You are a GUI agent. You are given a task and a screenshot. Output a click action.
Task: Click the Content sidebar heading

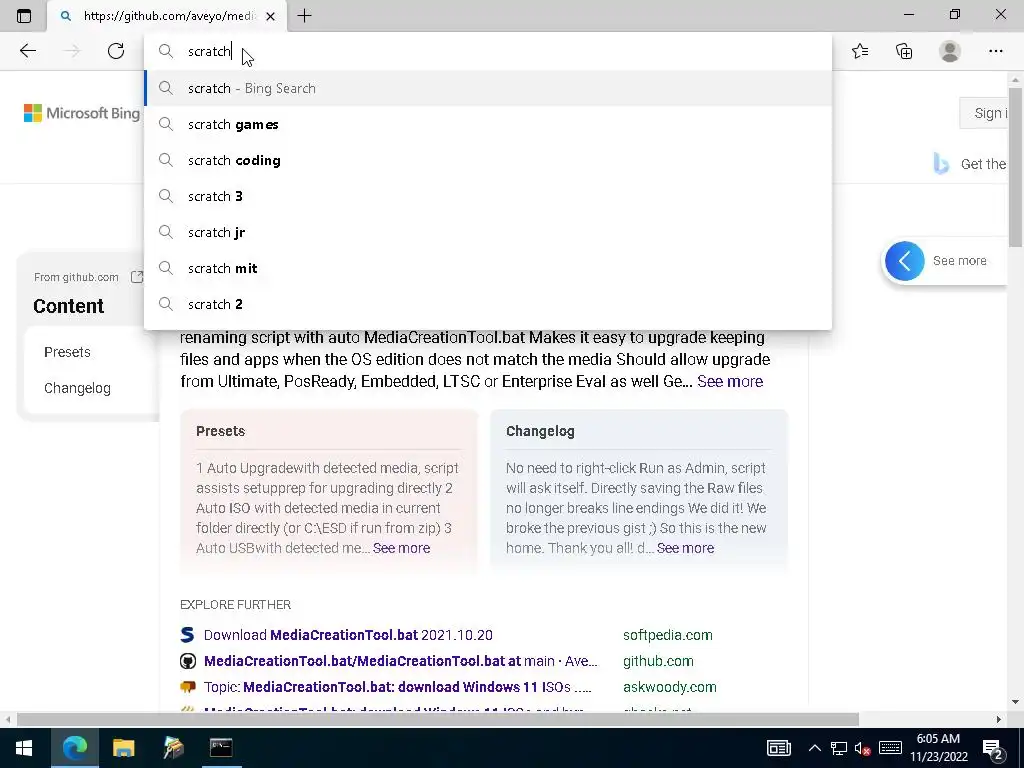69,306
